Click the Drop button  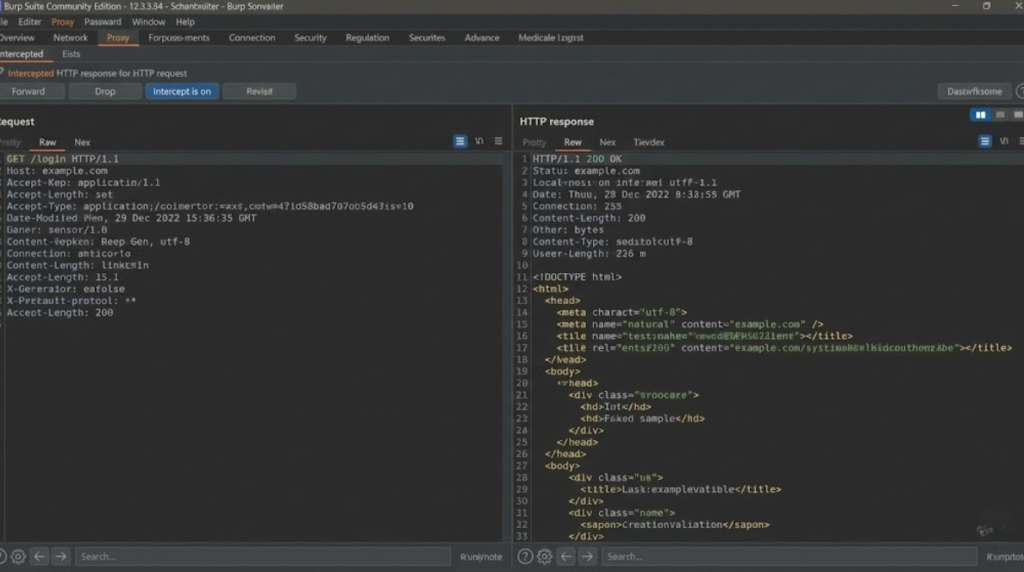pos(105,91)
